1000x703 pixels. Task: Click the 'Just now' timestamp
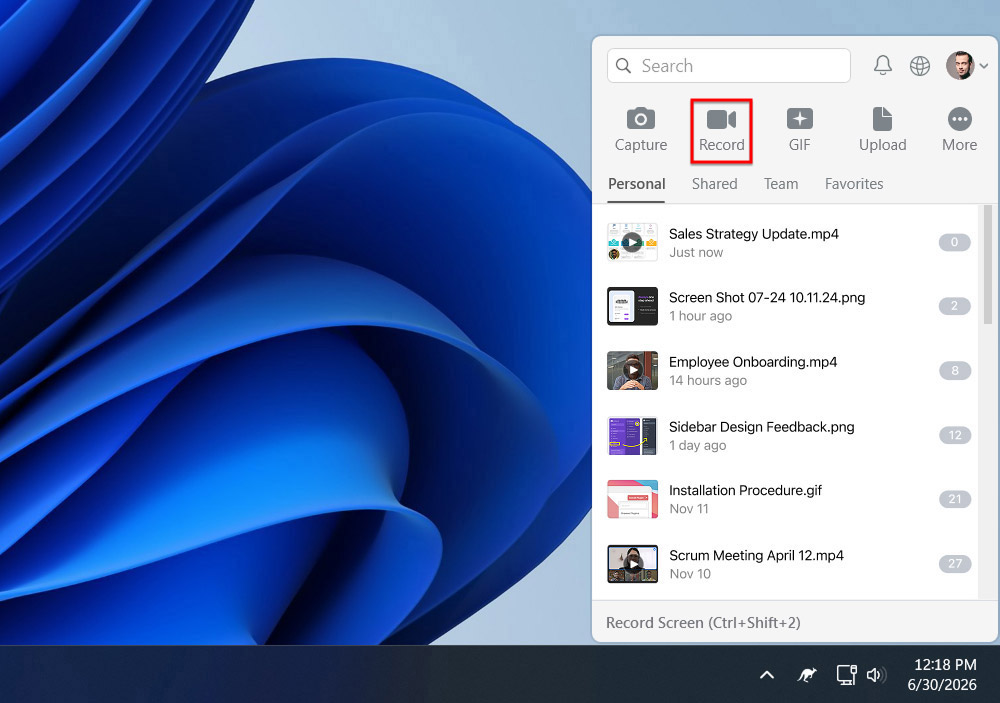(696, 253)
